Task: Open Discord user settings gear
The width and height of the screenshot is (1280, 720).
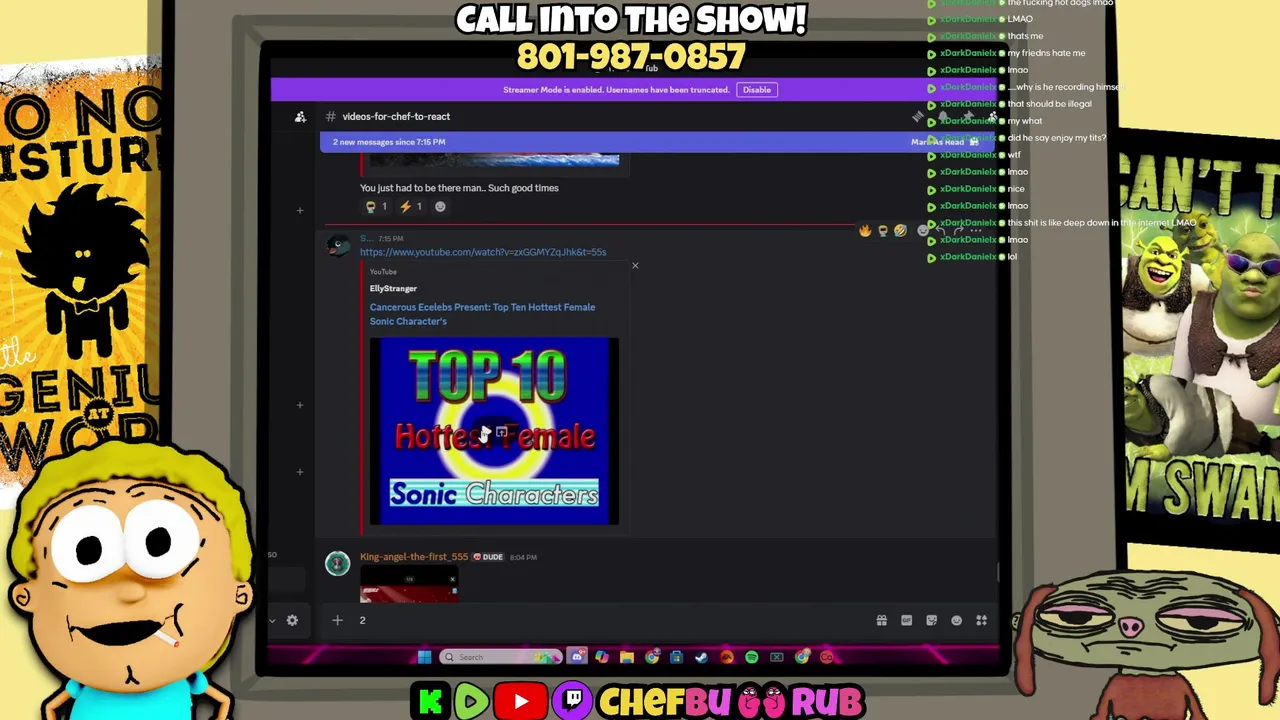Action: coord(292,621)
